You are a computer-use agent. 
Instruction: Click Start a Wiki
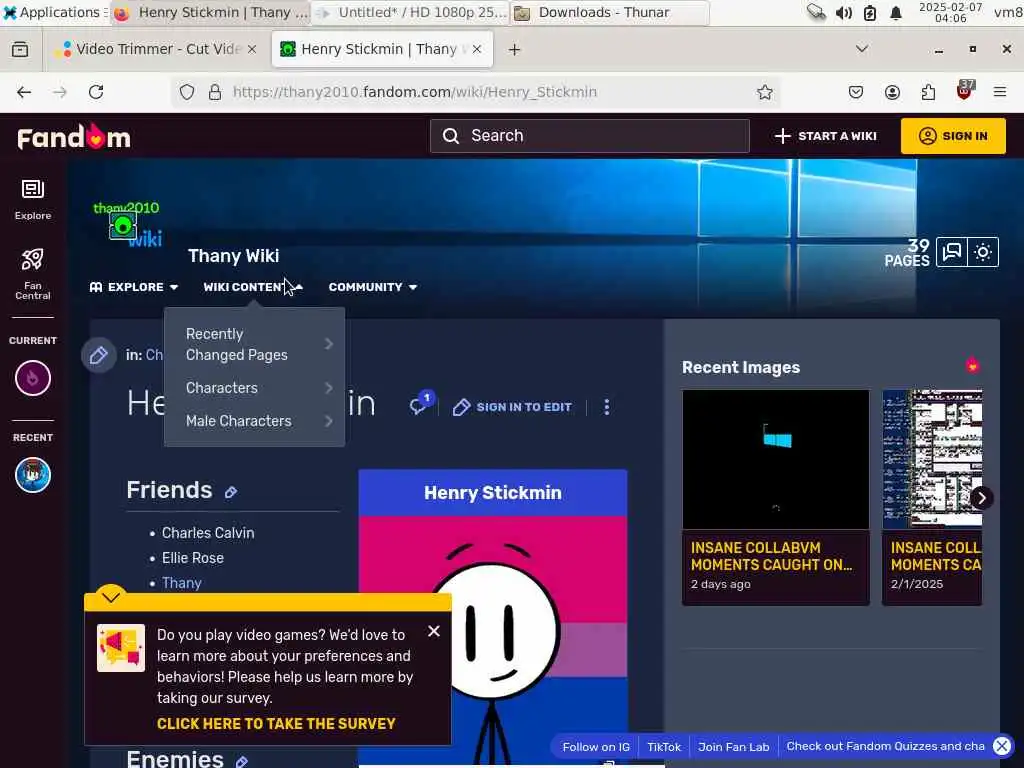click(825, 136)
